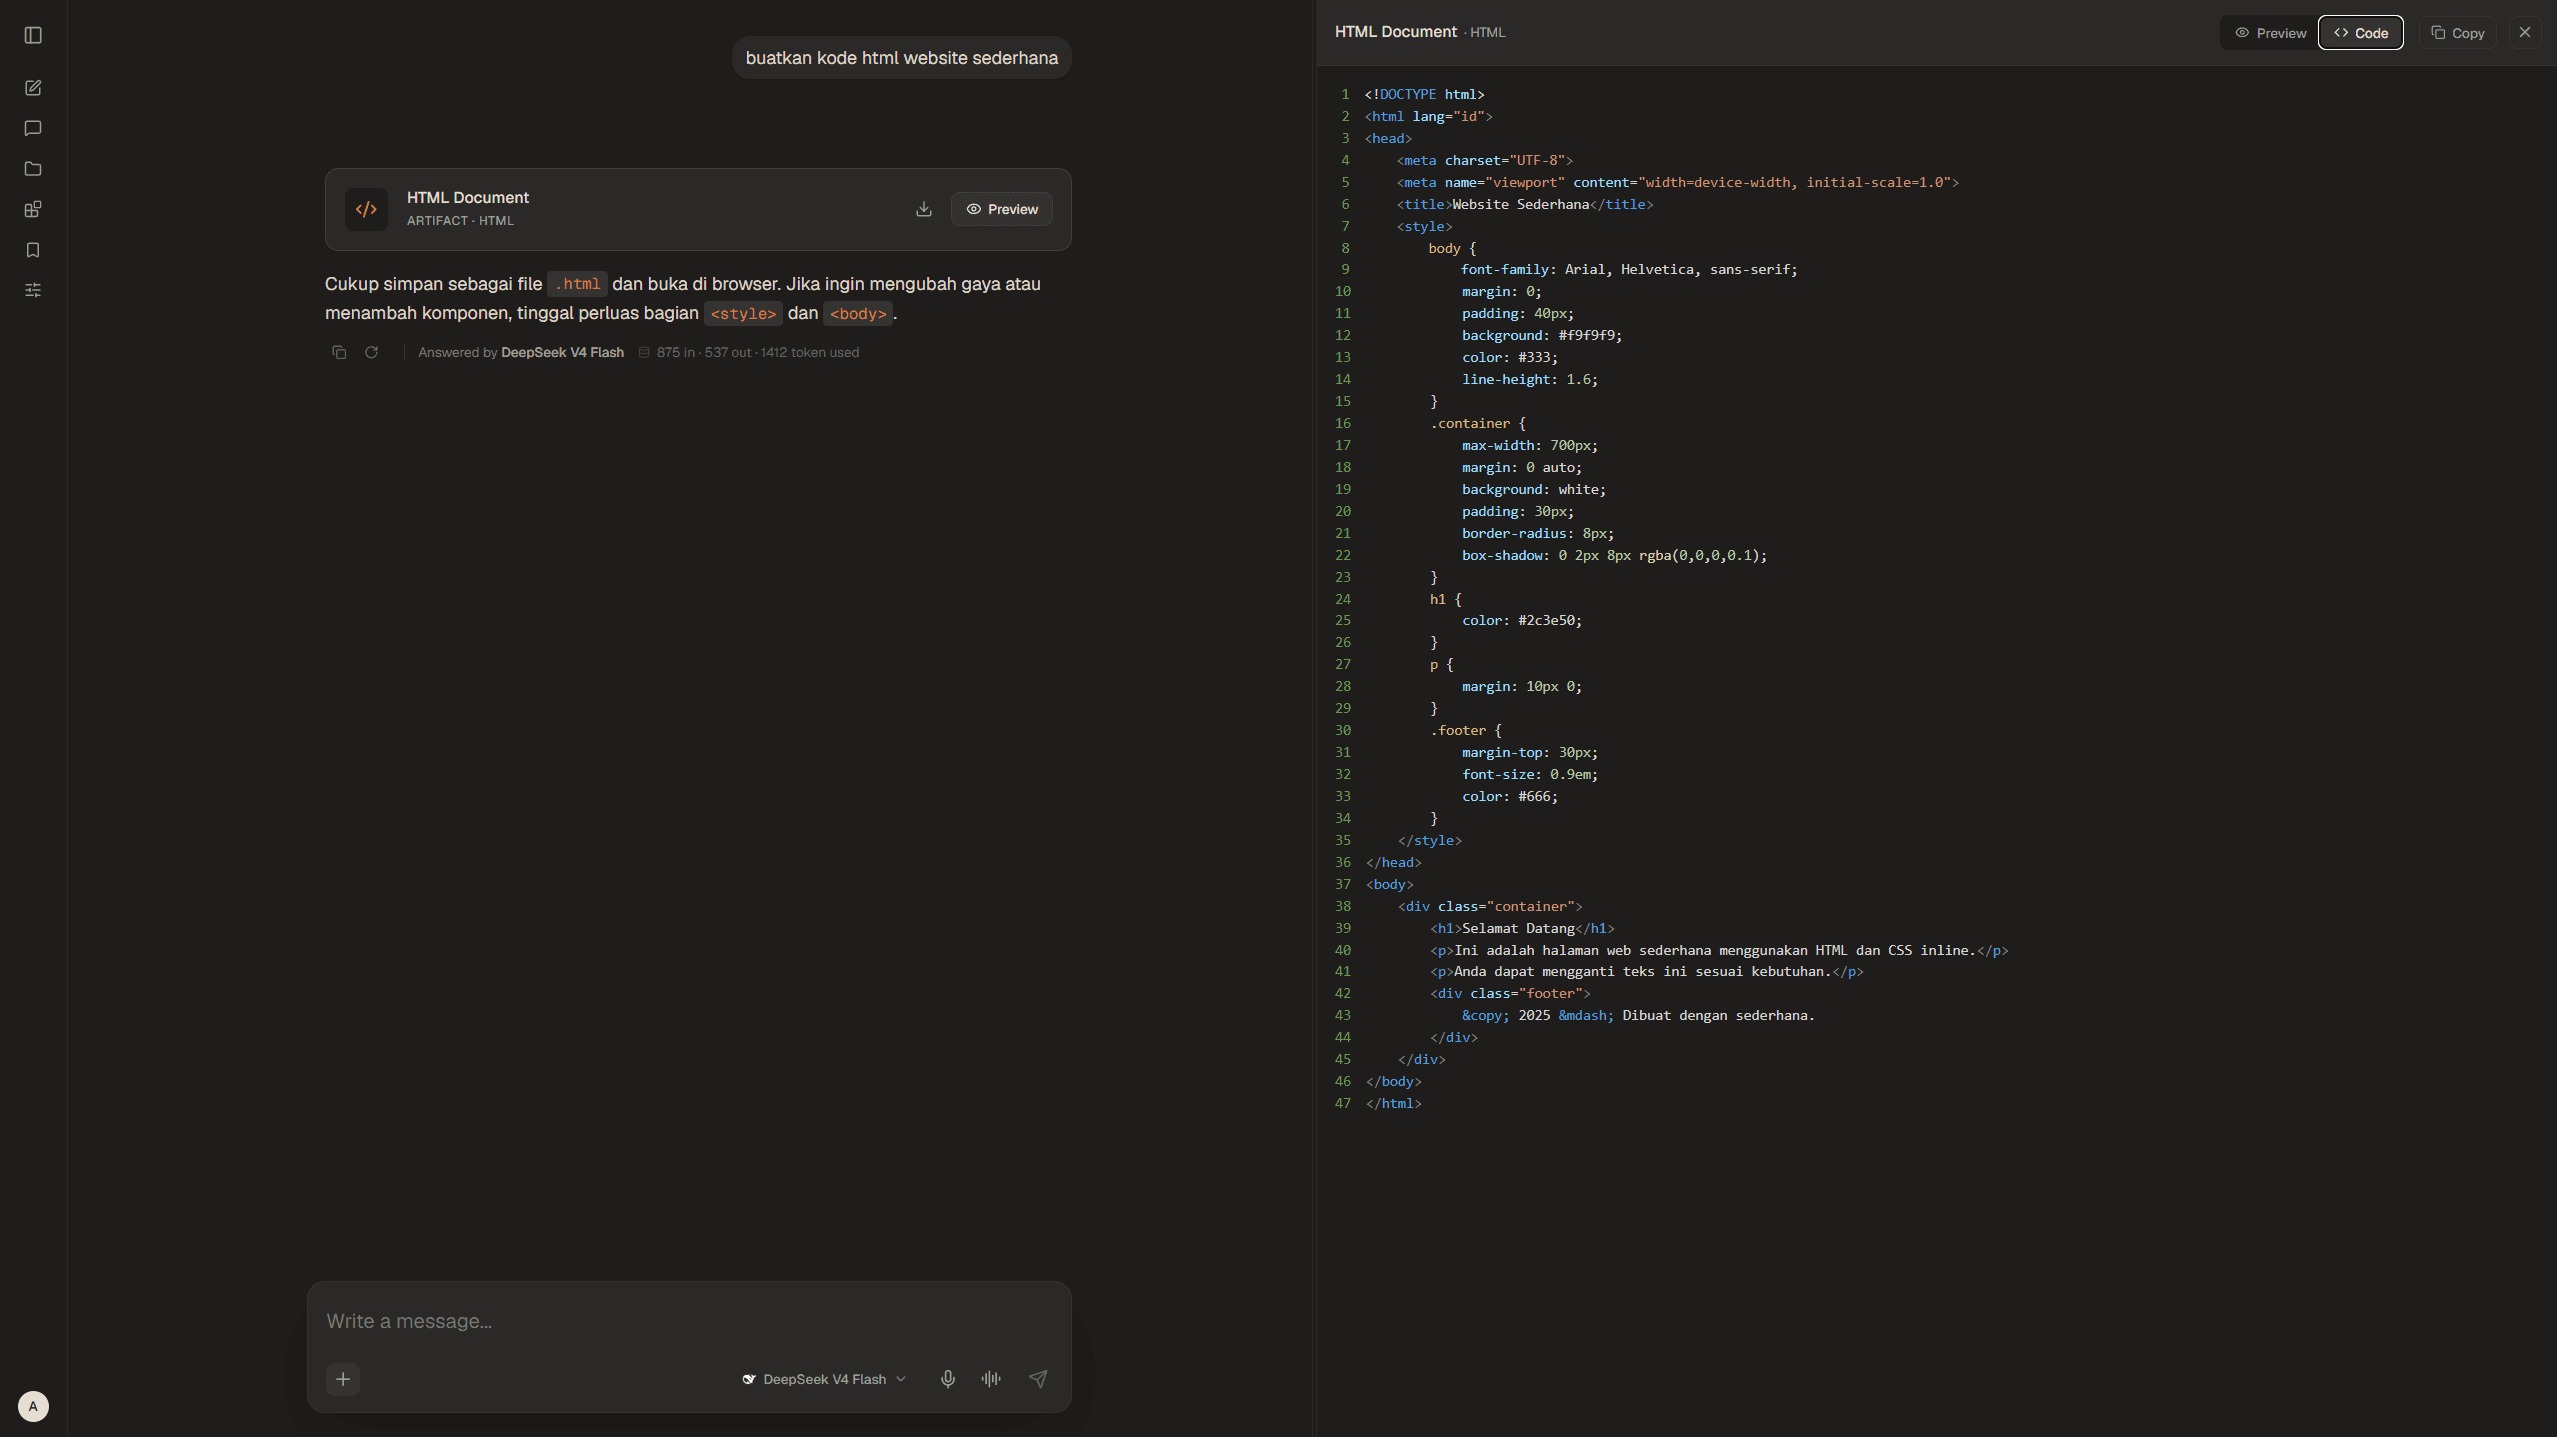Preview the artifact from the chat card
The image size is (2557, 1437).
(1002, 209)
